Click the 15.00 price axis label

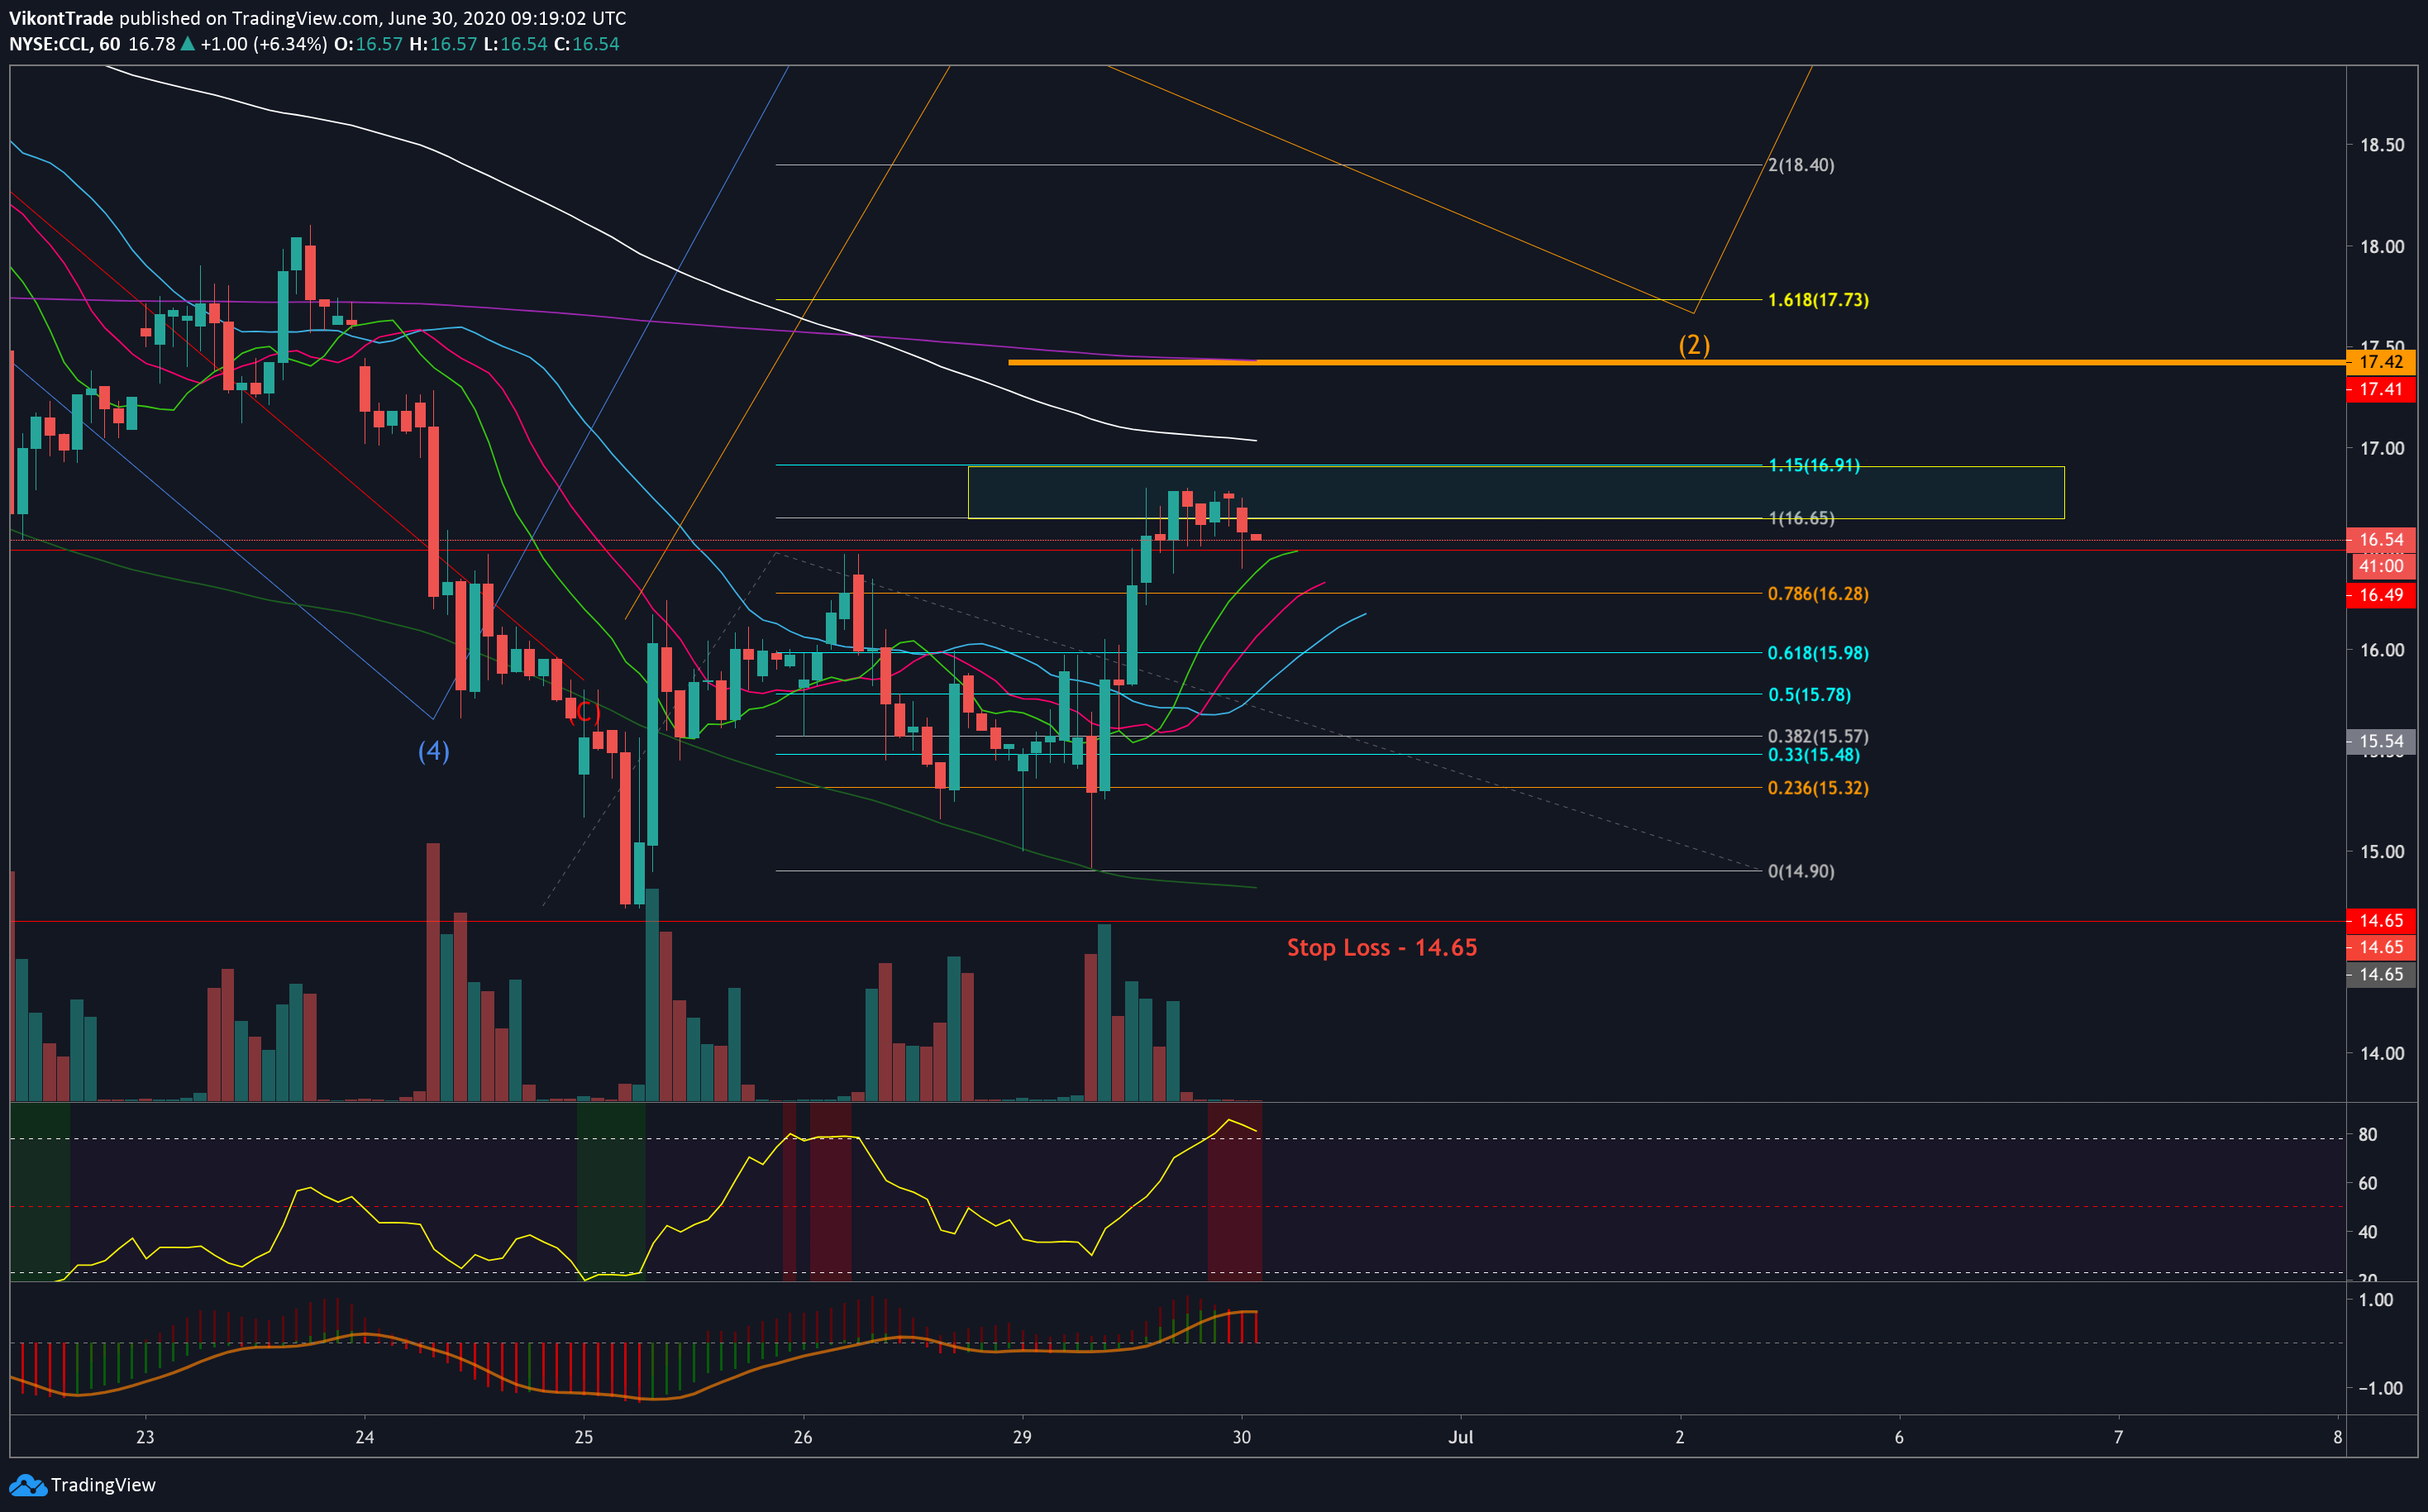tap(2382, 852)
